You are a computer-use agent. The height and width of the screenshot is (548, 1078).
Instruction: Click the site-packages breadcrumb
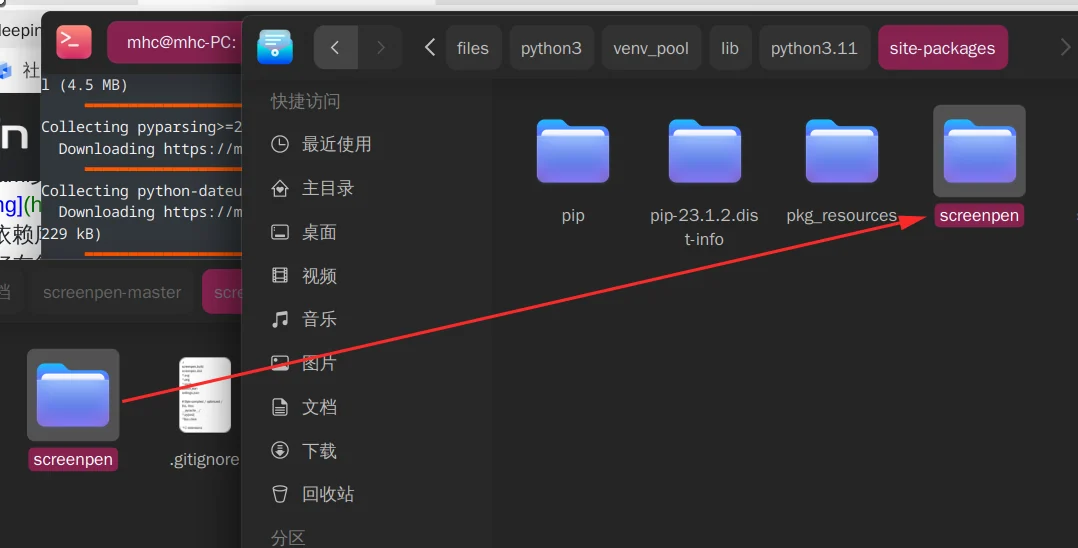pyautogui.click(x=943, y=48)
